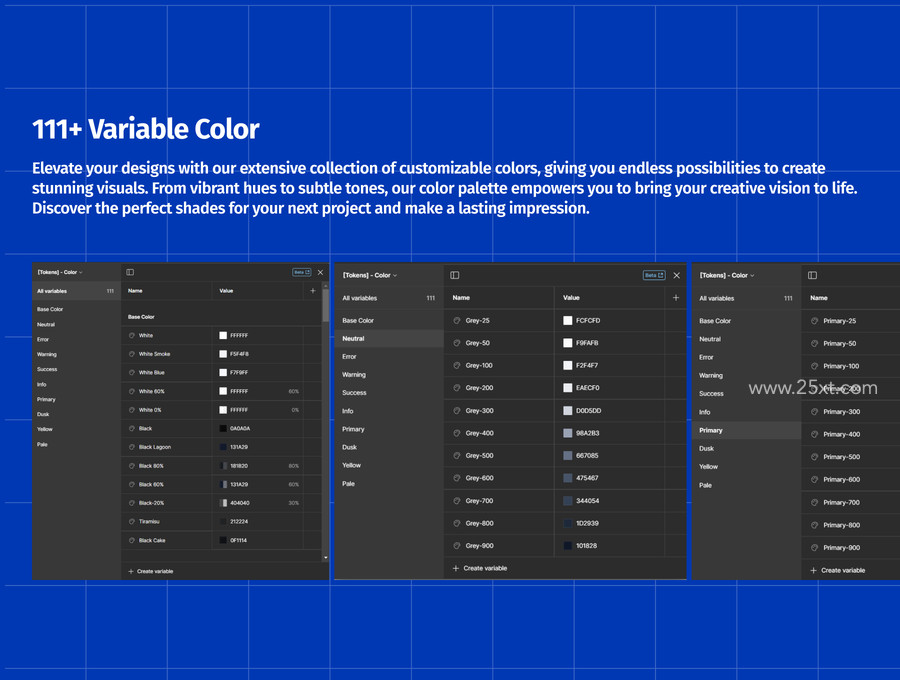Screen dimensions: 900x680
Task: Click the Grey-800 variable name
Action: tap(479, 523)
